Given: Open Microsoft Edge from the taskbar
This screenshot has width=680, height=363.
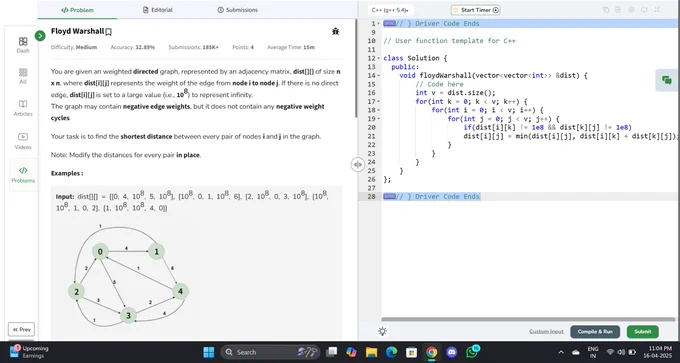Looking at the screenshot, I should click(x=391, y=352).
